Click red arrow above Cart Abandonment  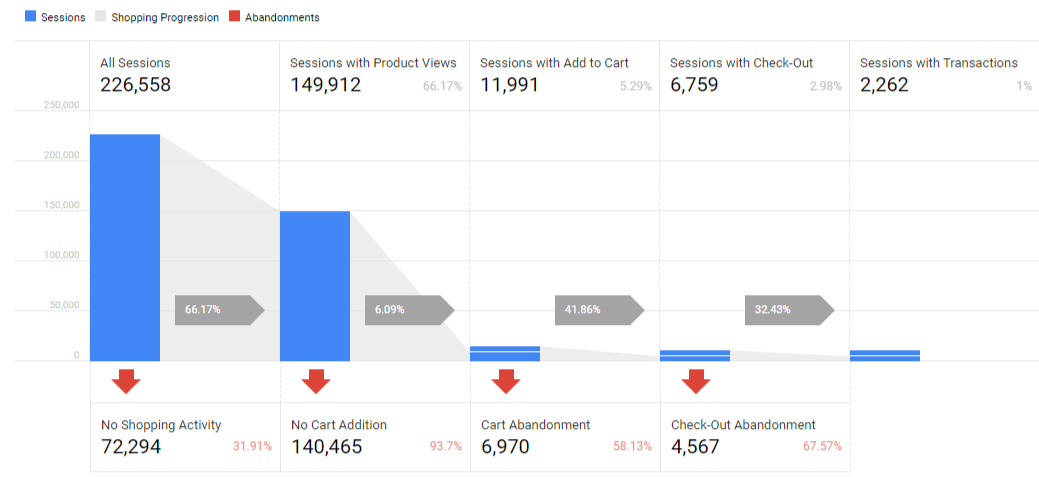pyautogui.click(x=505, y=380)
